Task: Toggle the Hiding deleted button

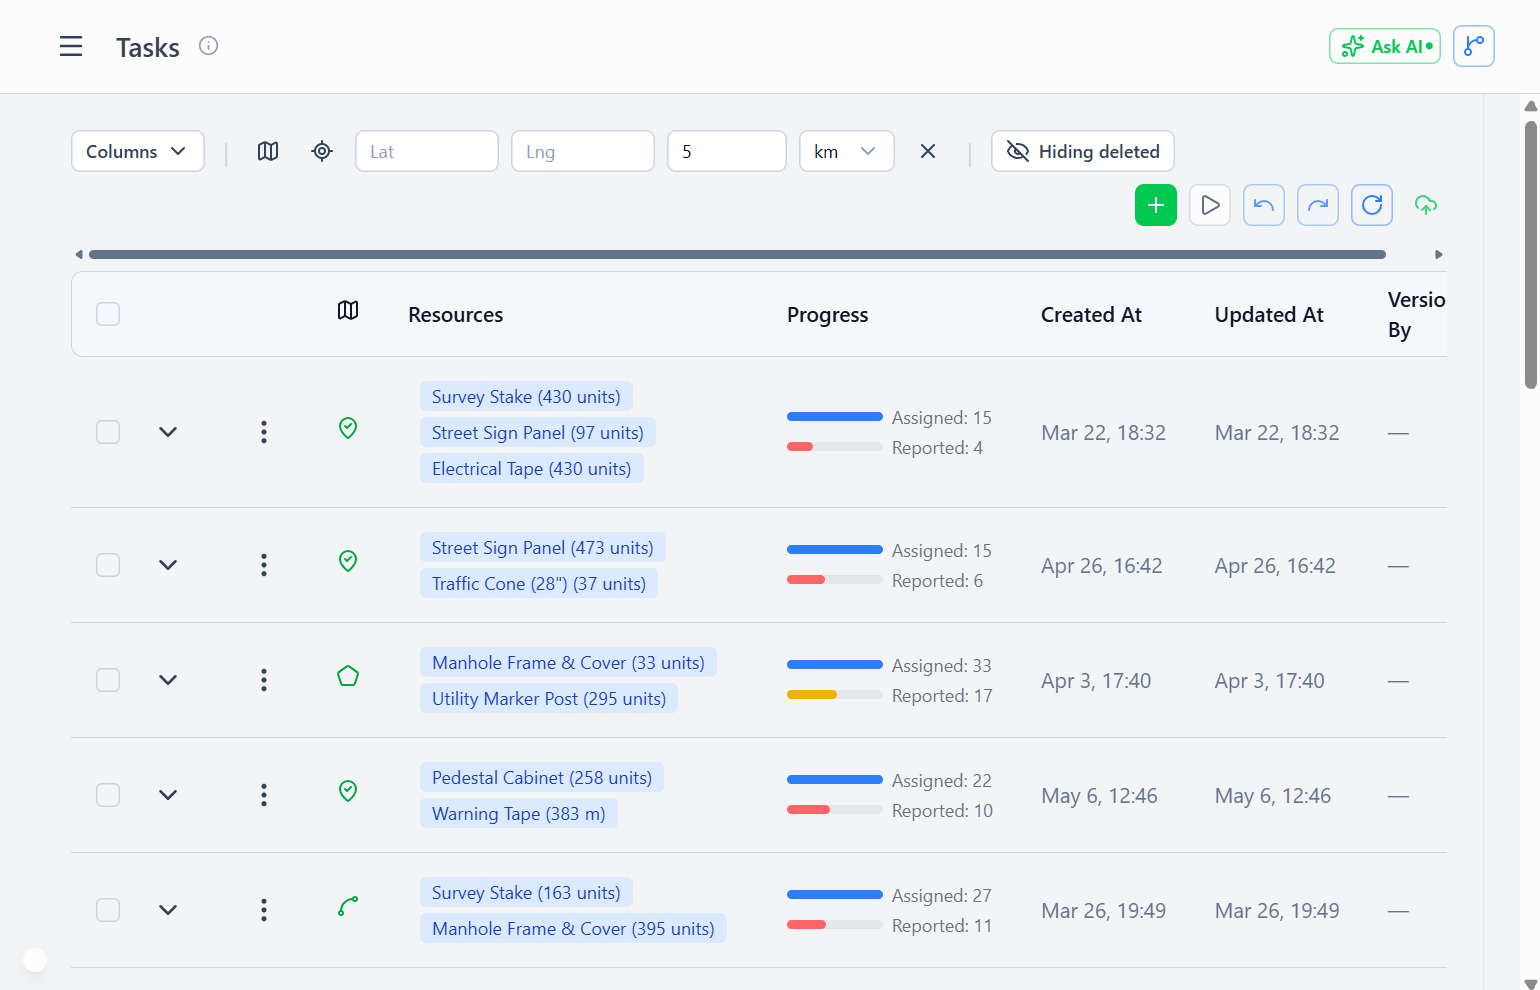Action: pyautogui.click(x=1083, y=151)
